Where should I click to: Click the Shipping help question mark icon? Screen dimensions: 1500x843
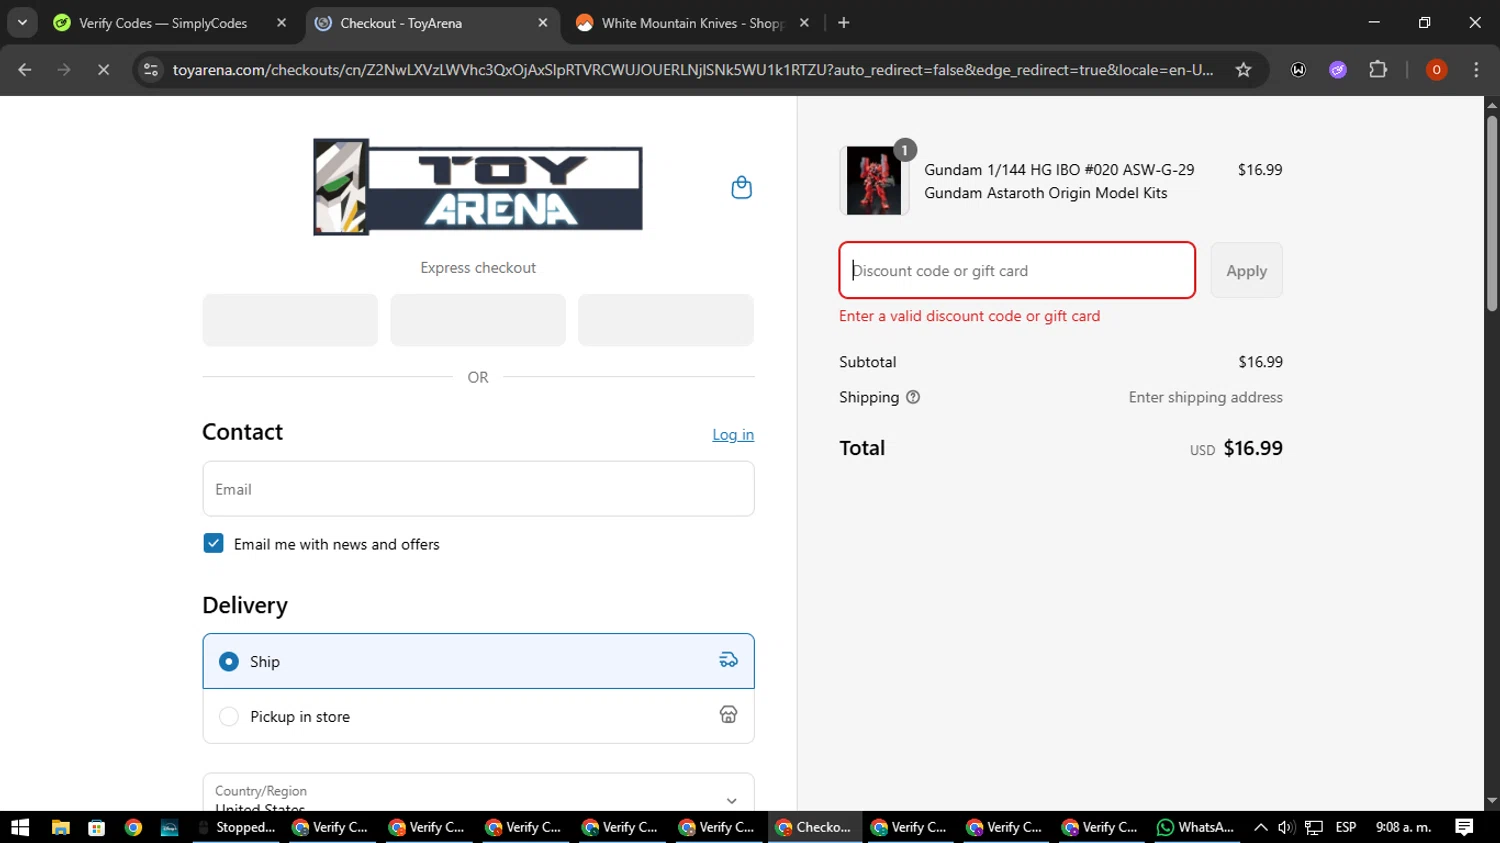(x=913, y=397)
